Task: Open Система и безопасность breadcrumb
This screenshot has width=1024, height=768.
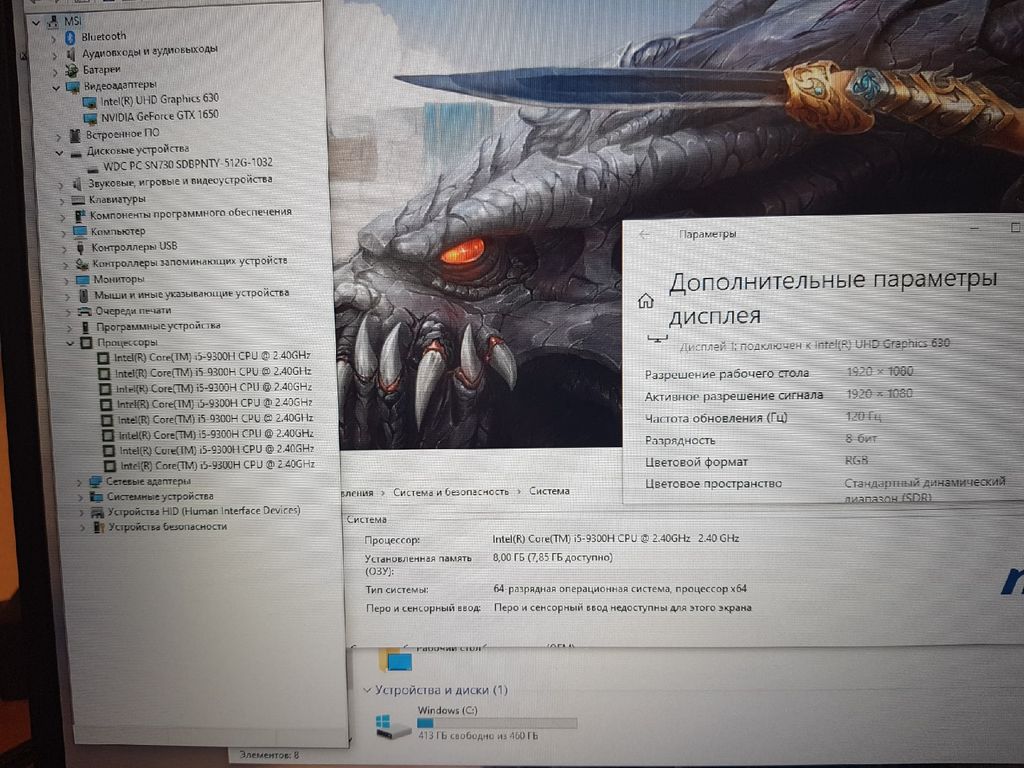Action: 451,492
